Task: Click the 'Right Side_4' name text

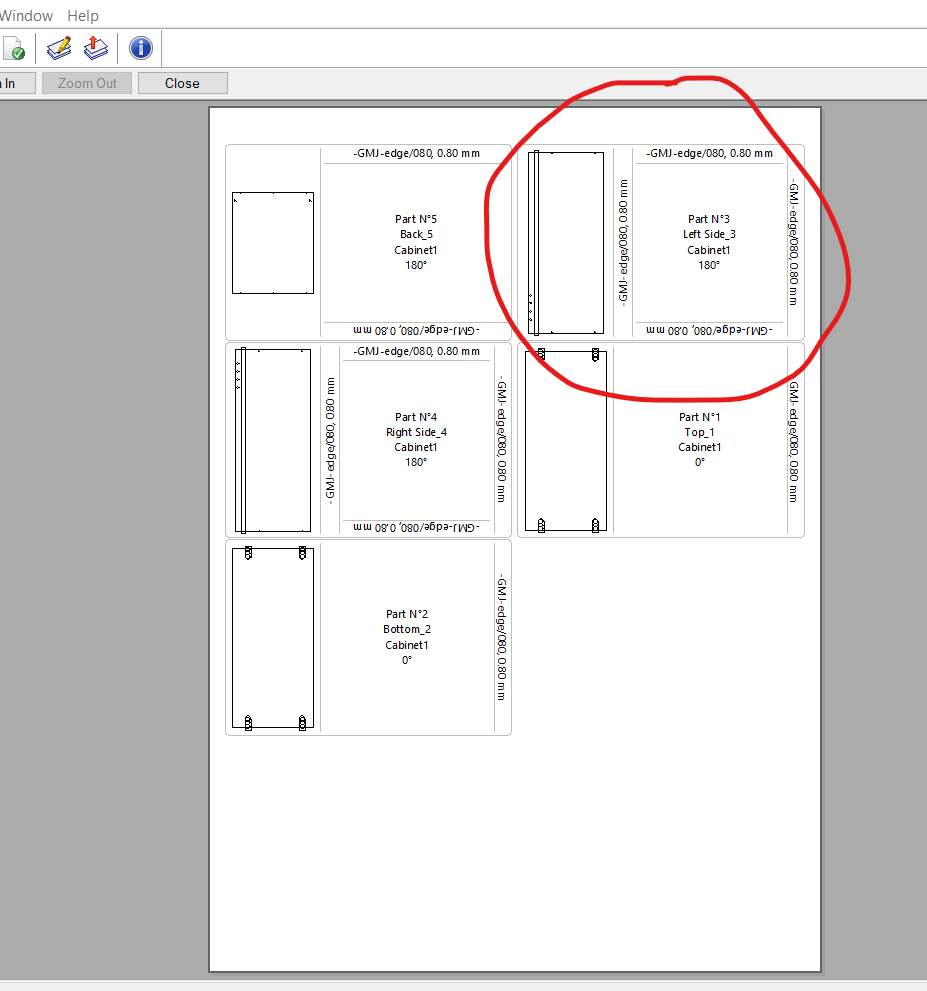Action: (416, 432)
